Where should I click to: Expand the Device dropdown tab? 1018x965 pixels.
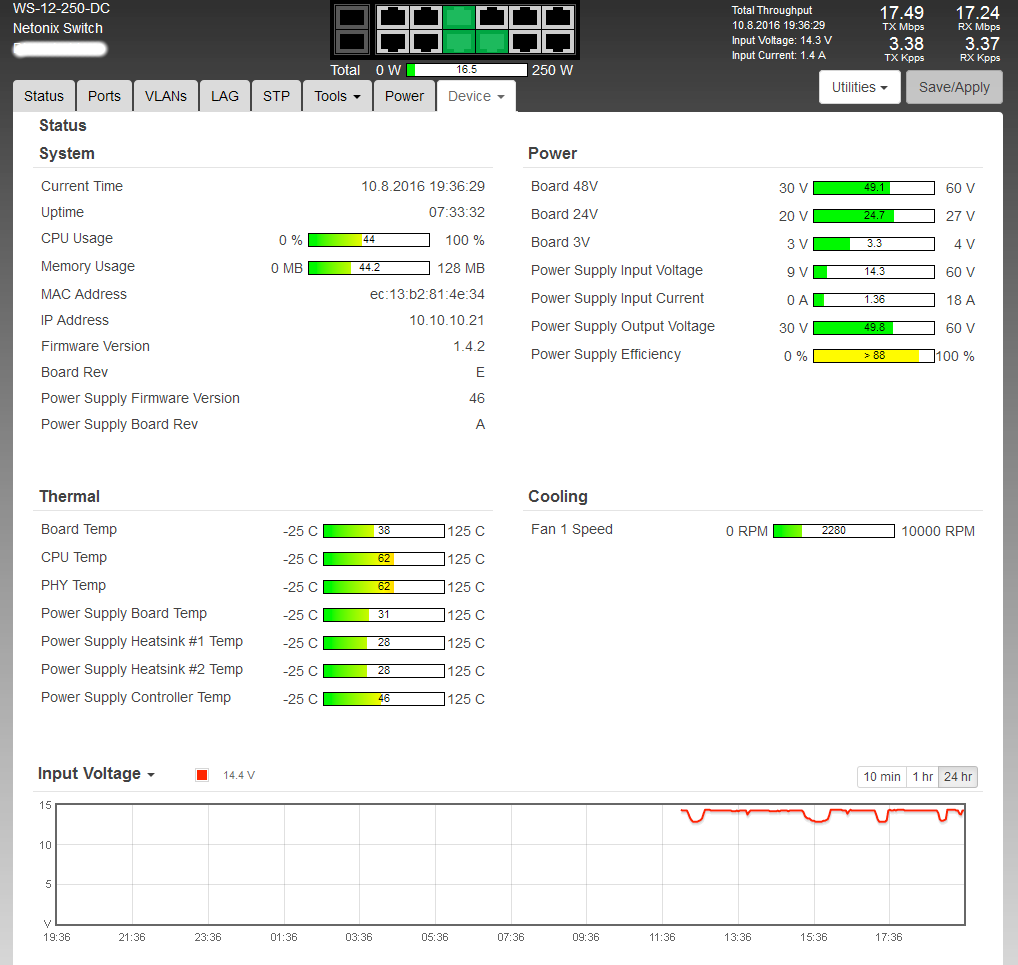[x=476, y=96]
